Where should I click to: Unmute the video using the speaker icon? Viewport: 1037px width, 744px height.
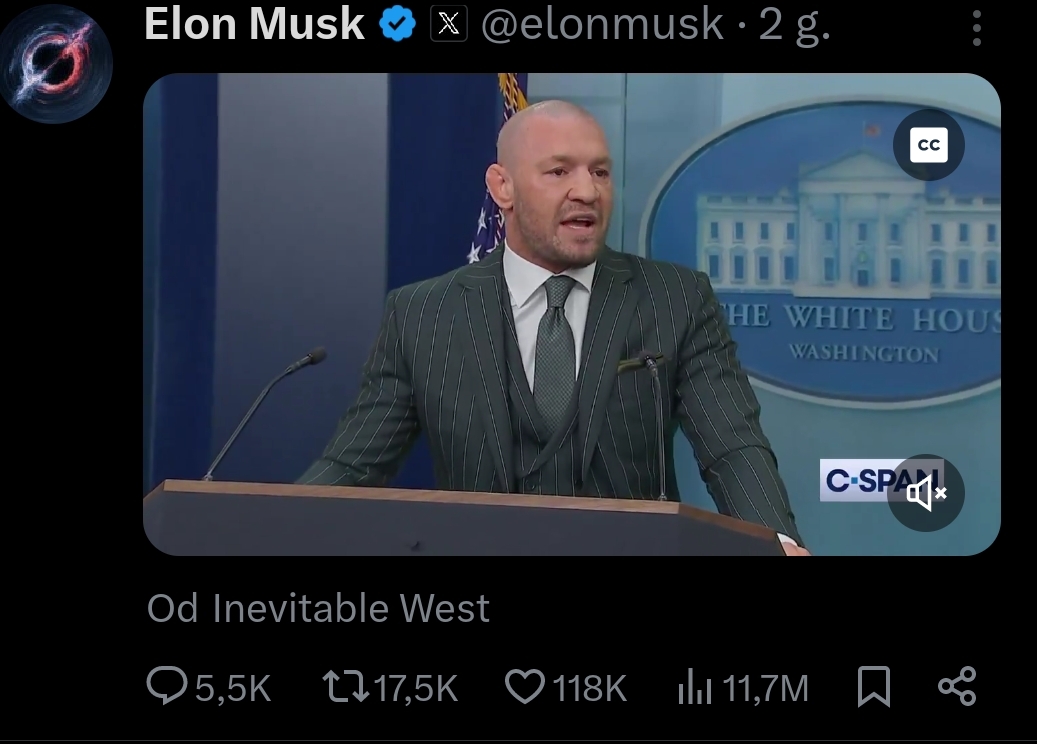(925, 493)
